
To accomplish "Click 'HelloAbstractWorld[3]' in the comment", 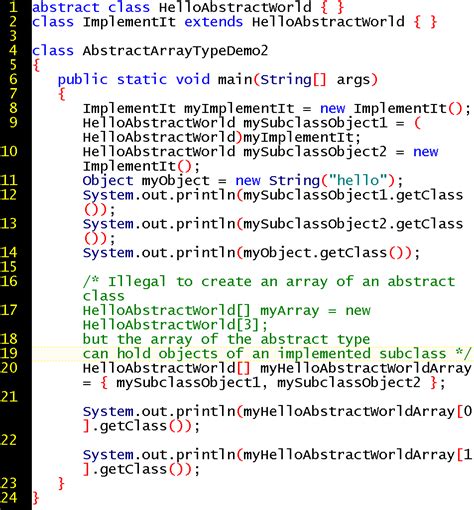I will [171, 325].
